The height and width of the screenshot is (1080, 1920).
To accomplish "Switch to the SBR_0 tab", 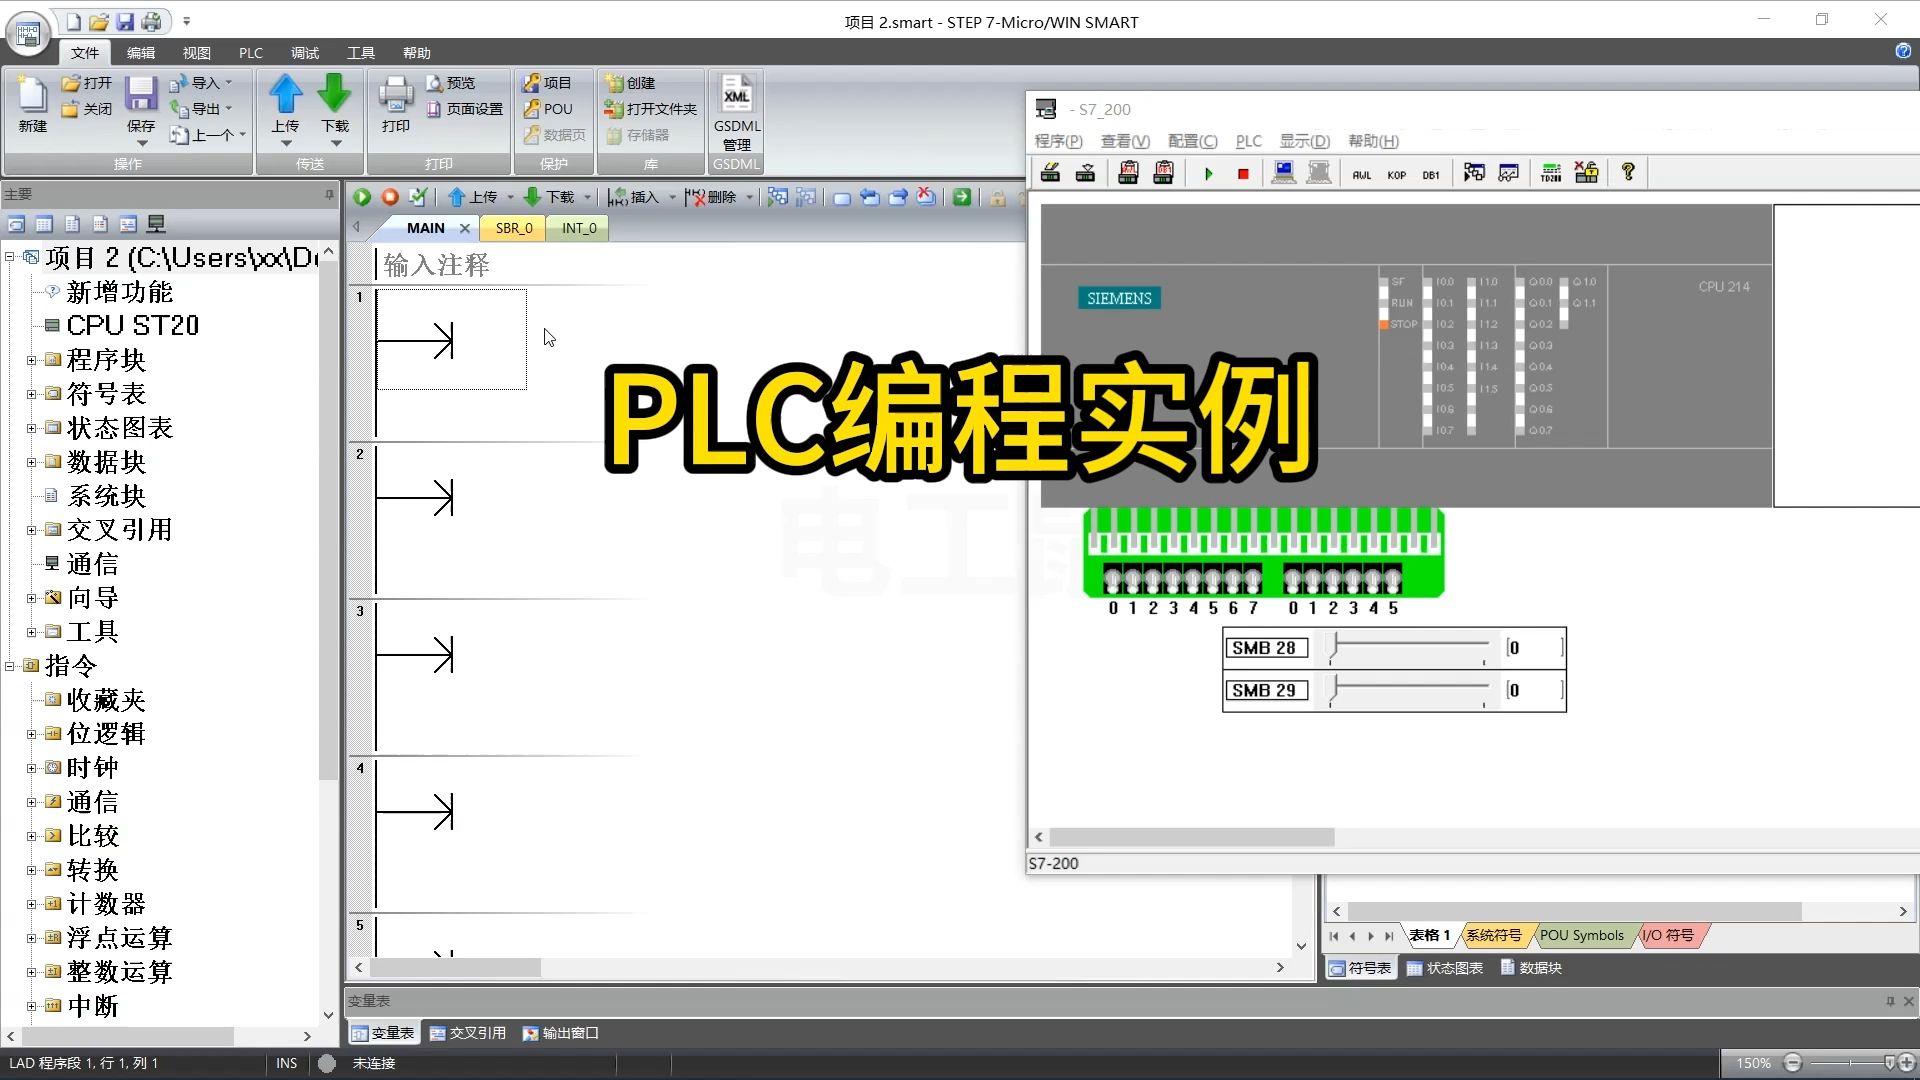I will pos(514,228).
